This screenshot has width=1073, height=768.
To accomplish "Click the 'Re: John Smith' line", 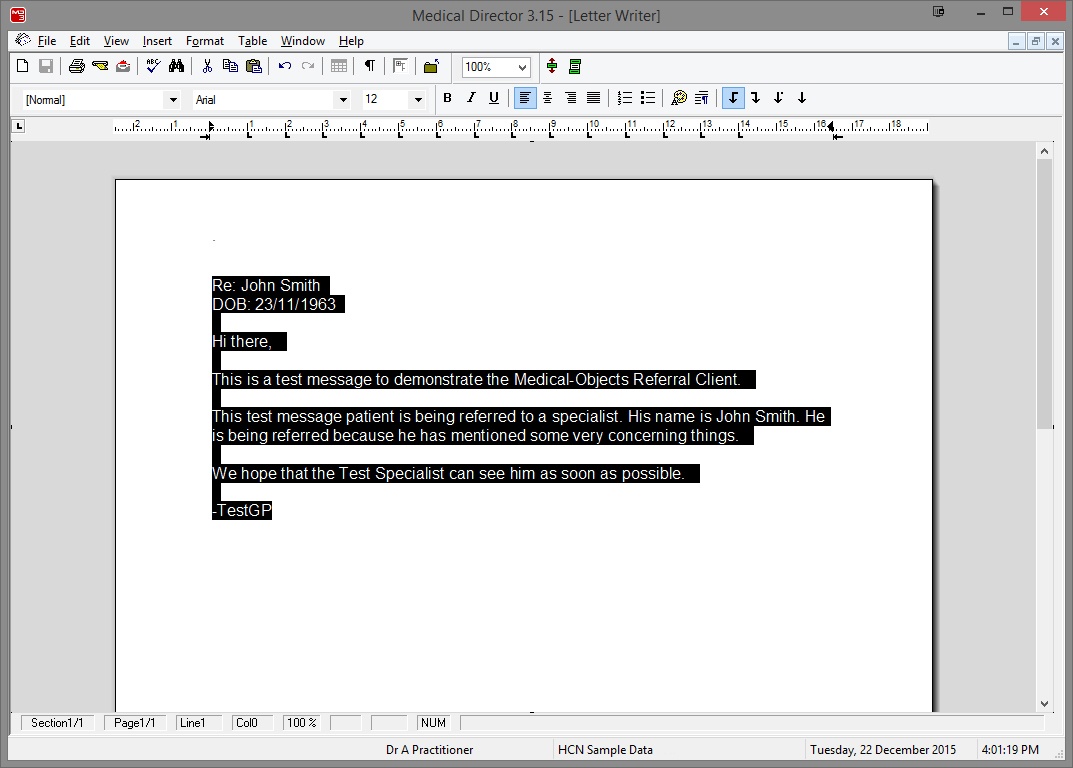I will tap(266, 285).
